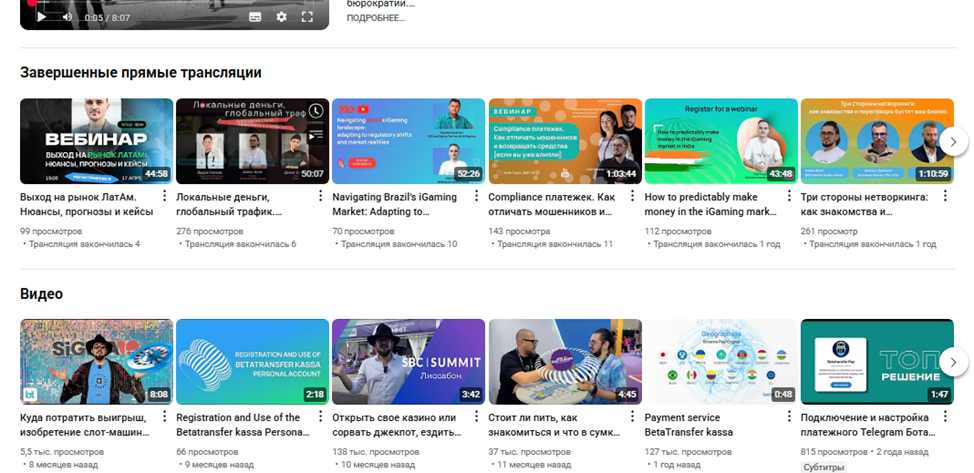974x473 pixels.
Task: Open title Три стороны нетворкинга
Action: pos(864,204)
